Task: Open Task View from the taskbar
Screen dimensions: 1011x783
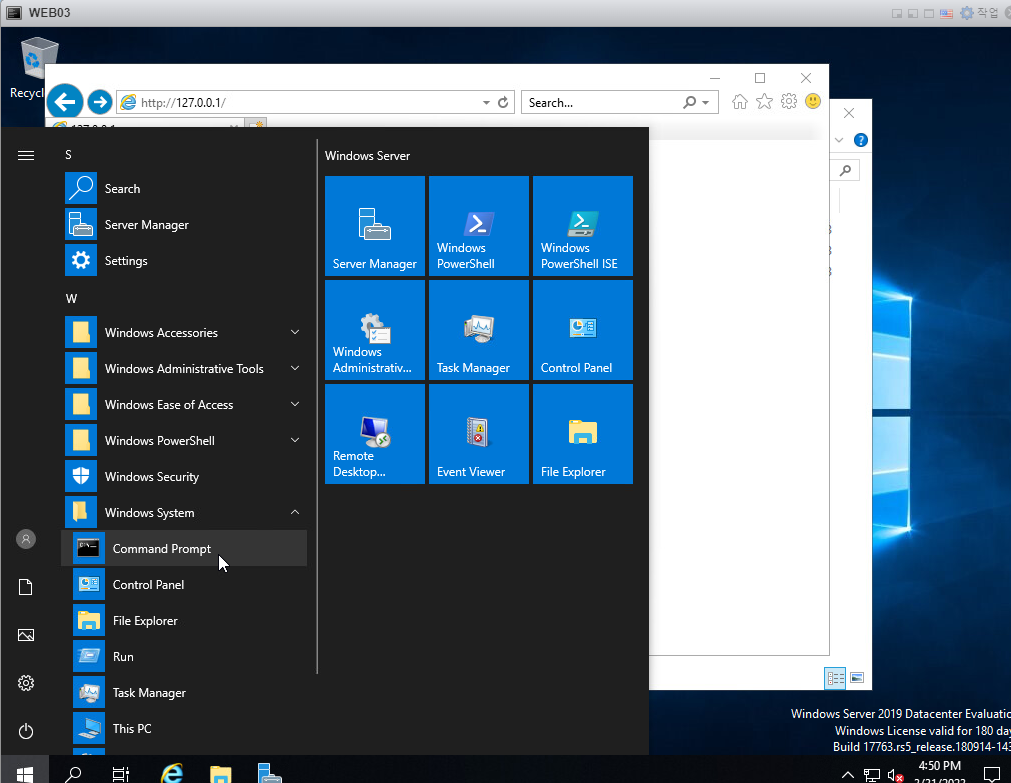Action: pyautogui.click(x=121, y=773)
